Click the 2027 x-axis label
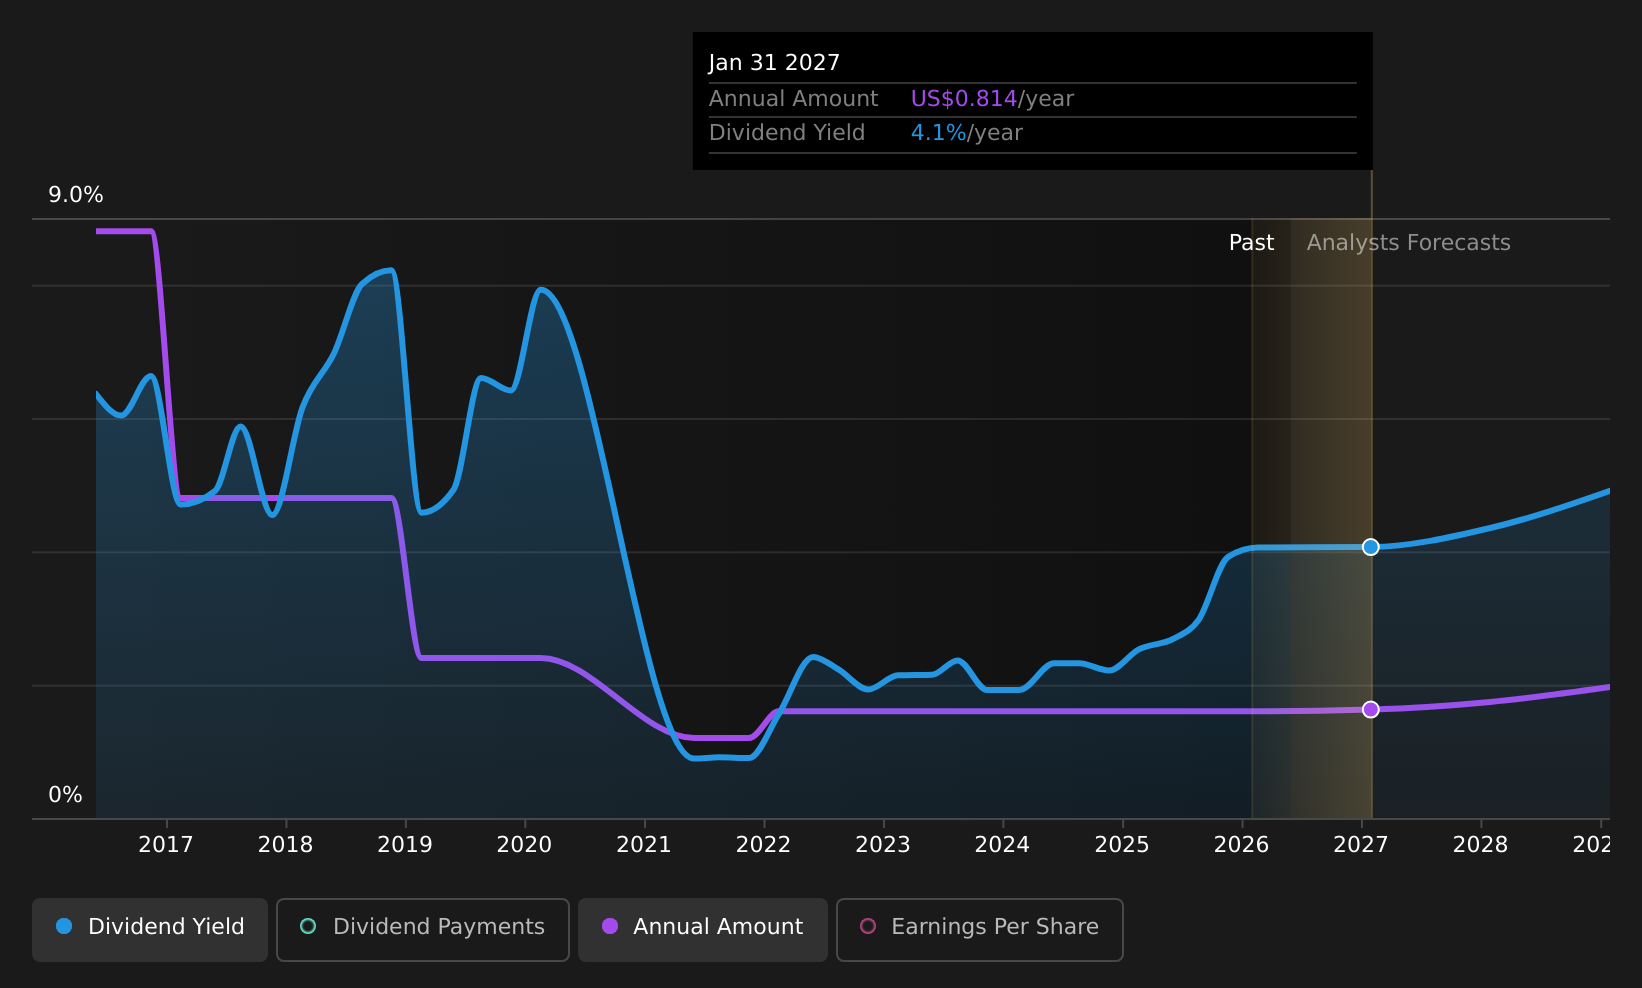This screenshot has height=988, width=1642. [1361, 845]
